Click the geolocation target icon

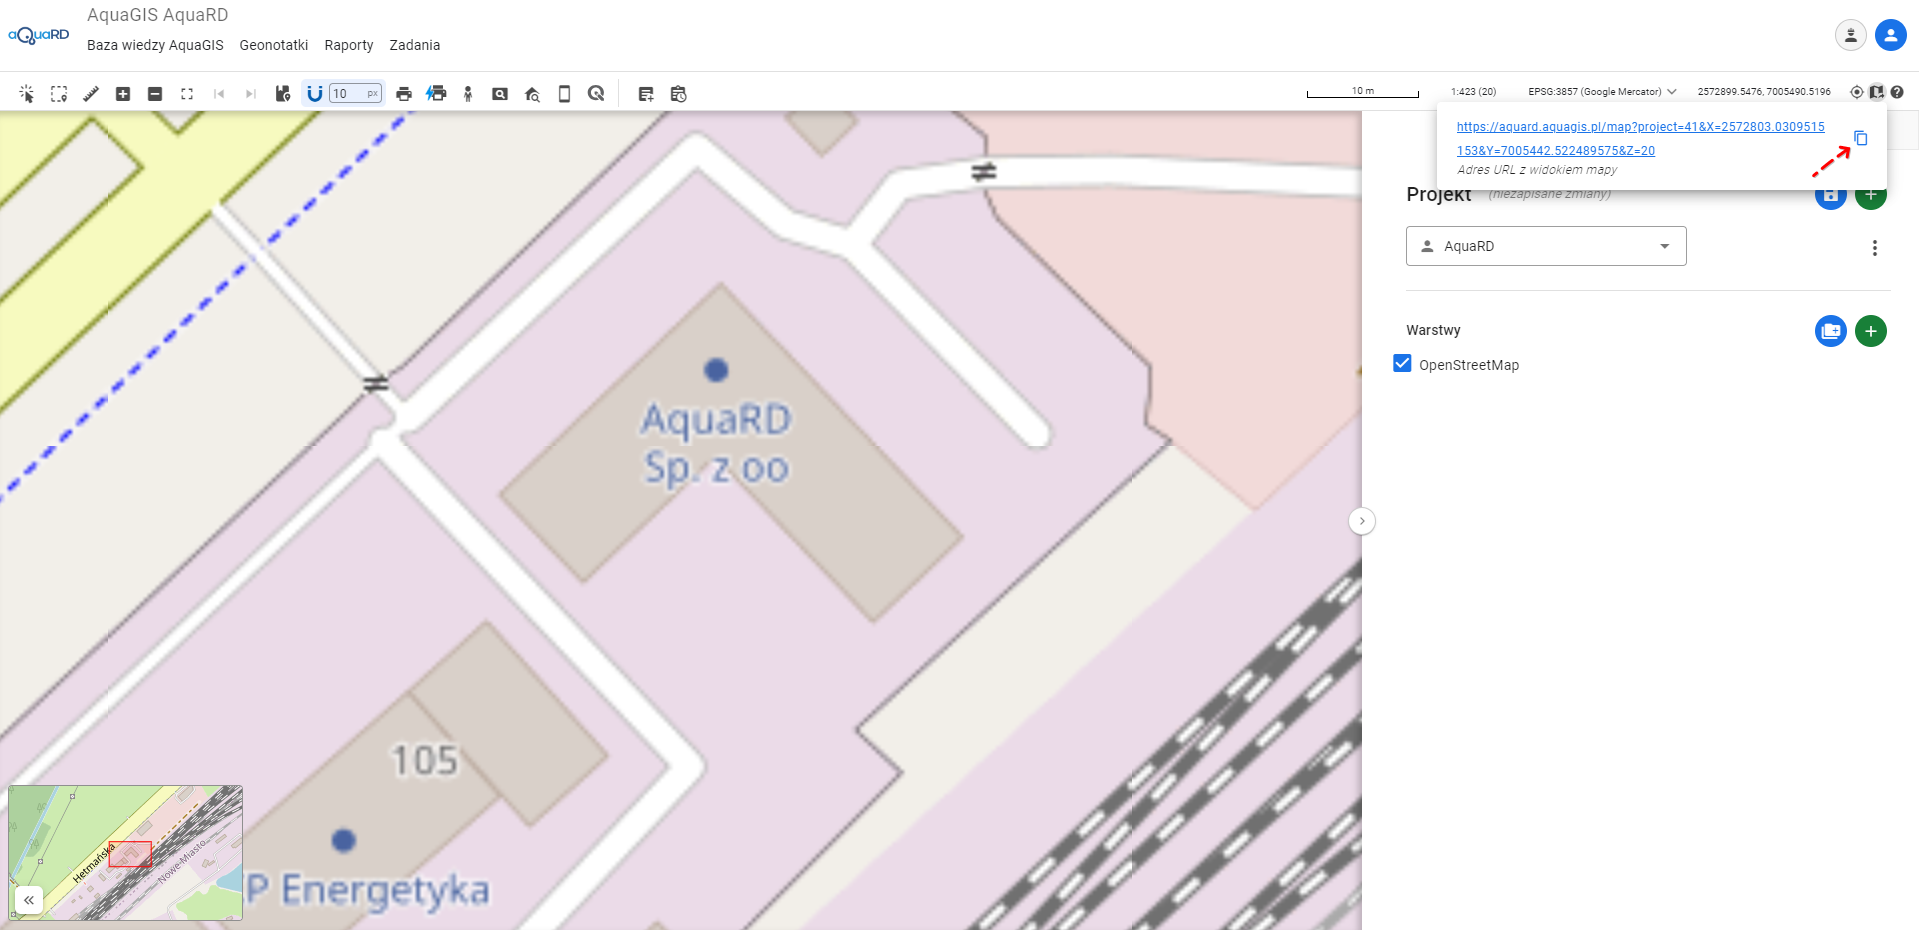pos(1856,92)
